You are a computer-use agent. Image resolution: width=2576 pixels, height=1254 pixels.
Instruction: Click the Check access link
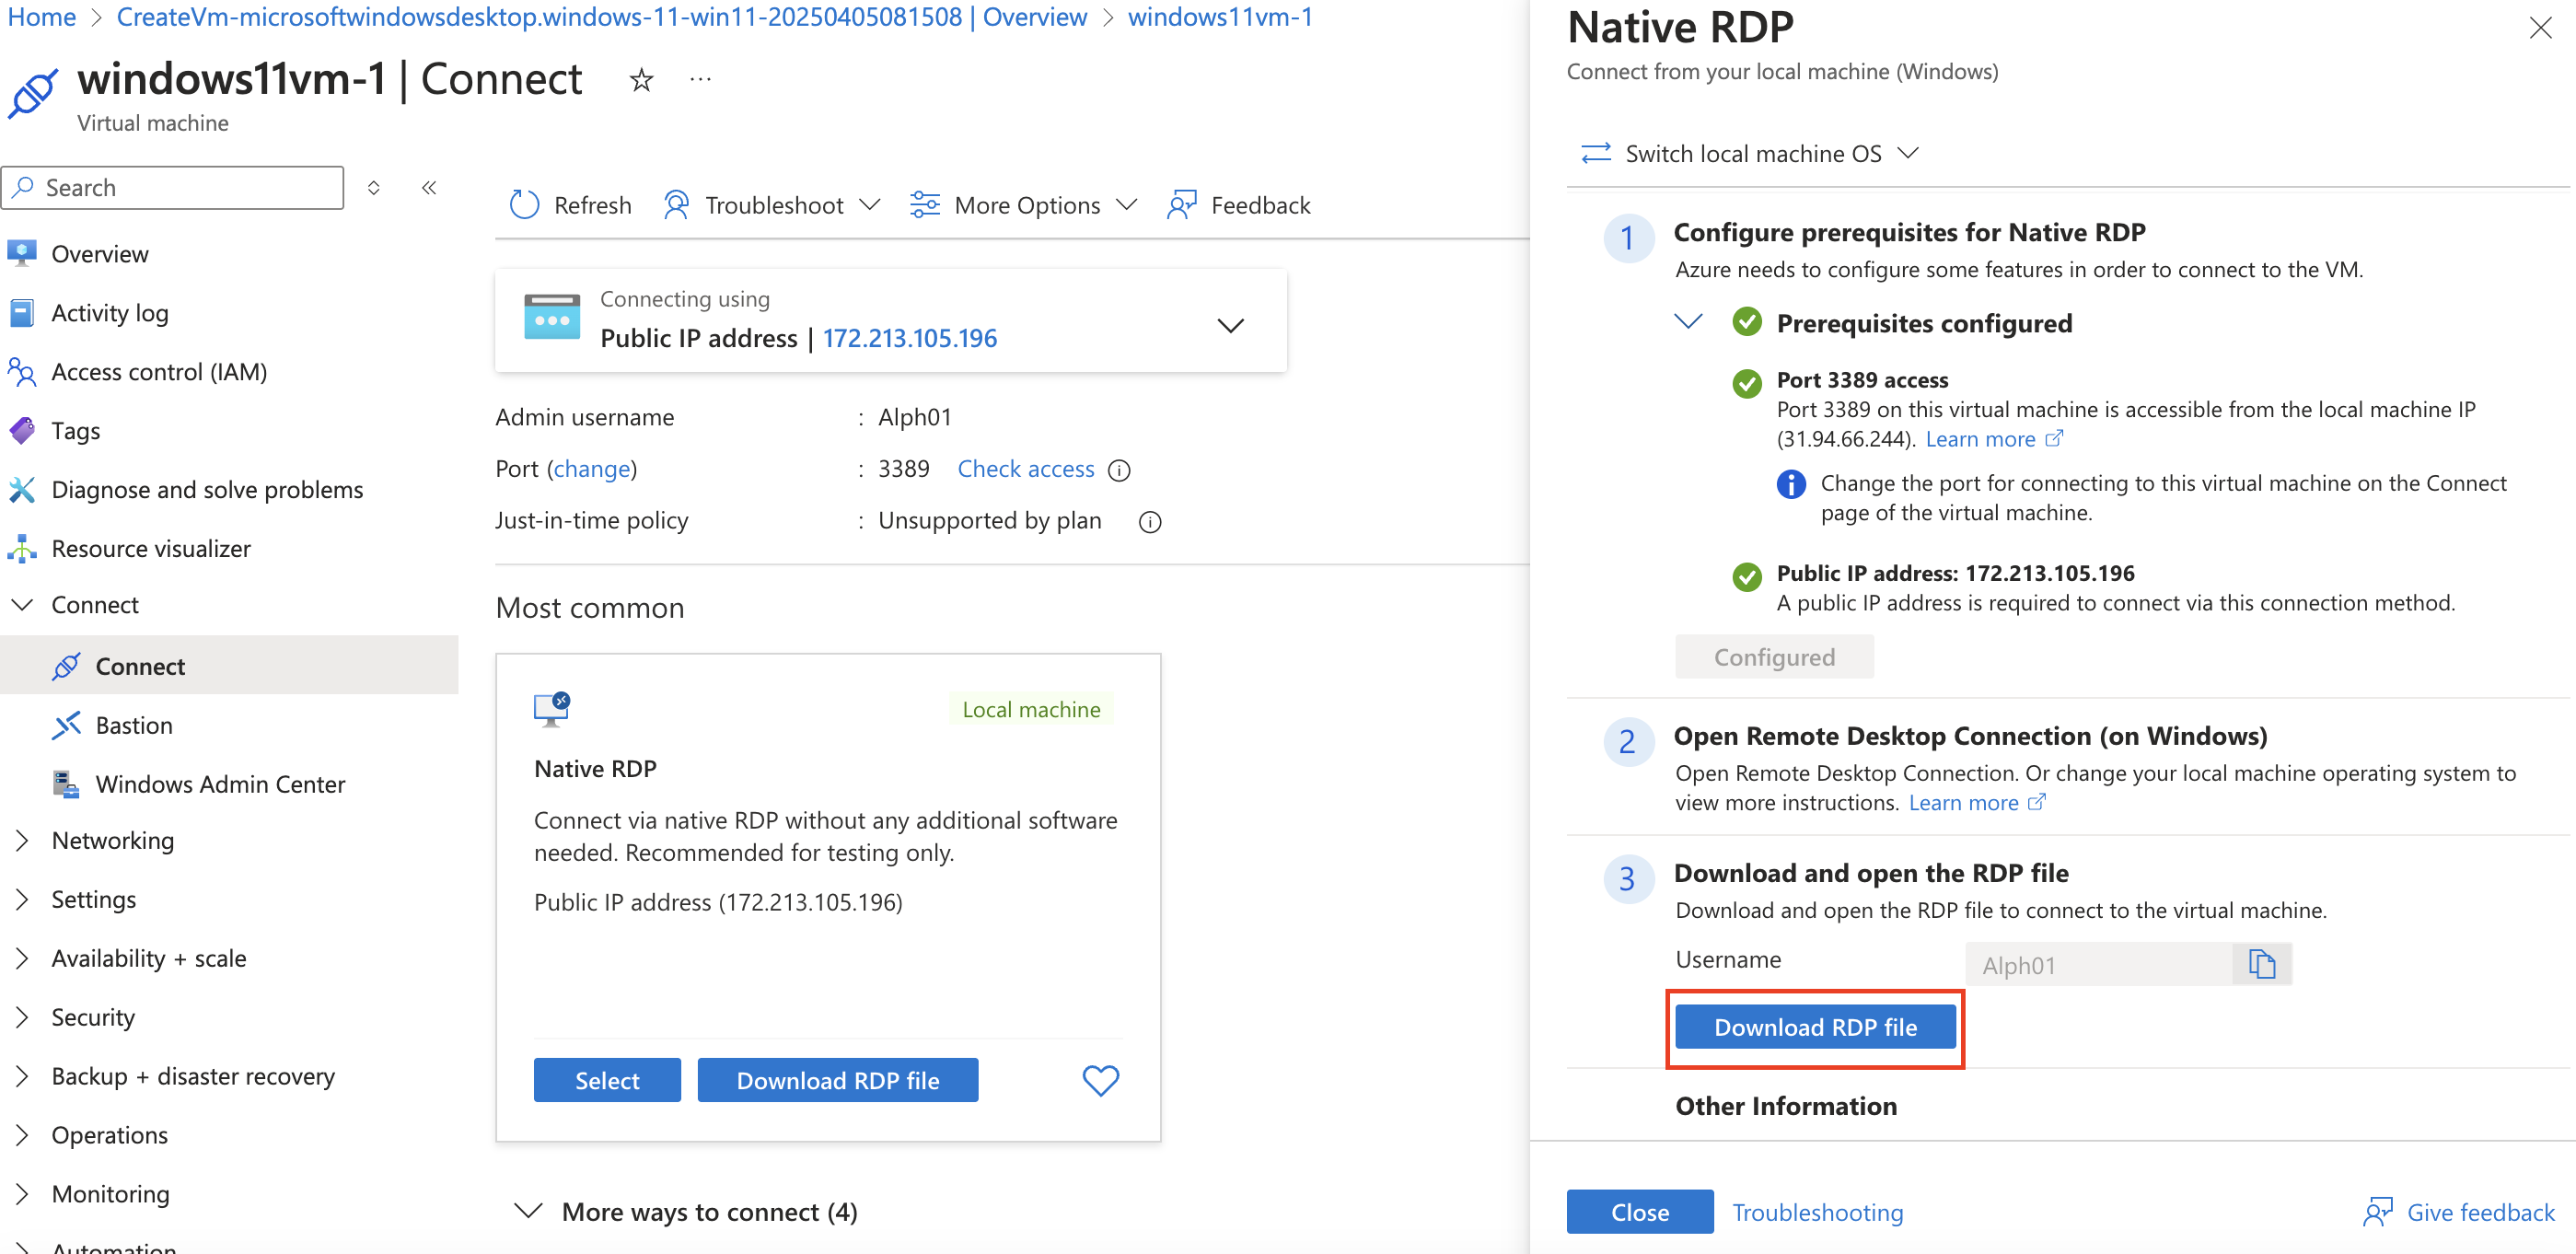[x=1026, y=469]
